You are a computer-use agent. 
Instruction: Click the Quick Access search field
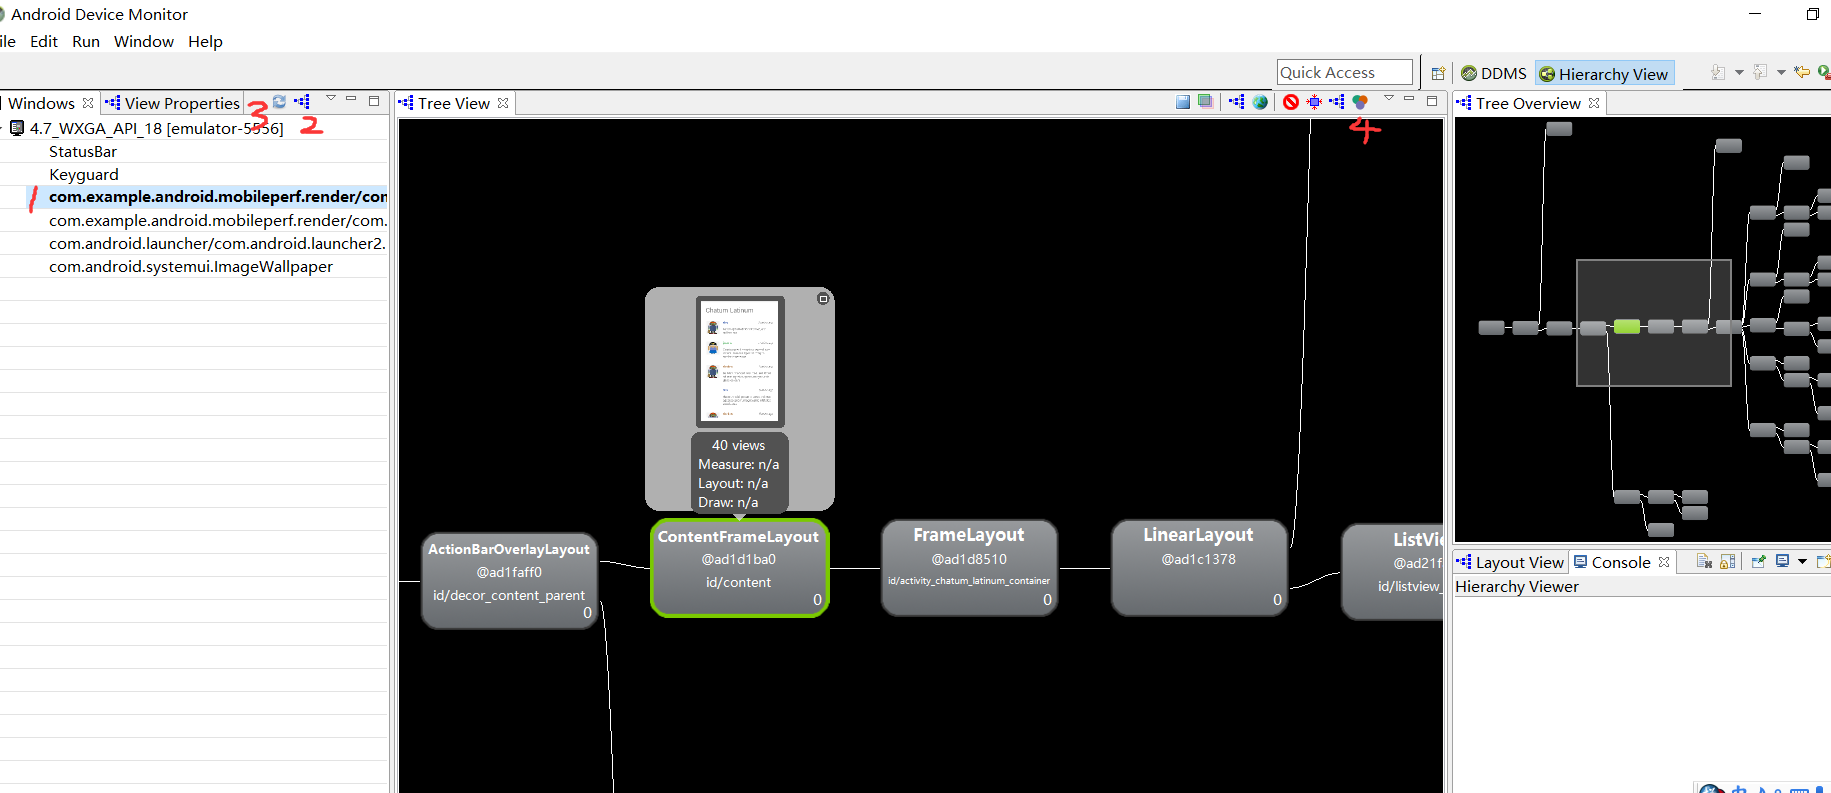coord(1344,72)
